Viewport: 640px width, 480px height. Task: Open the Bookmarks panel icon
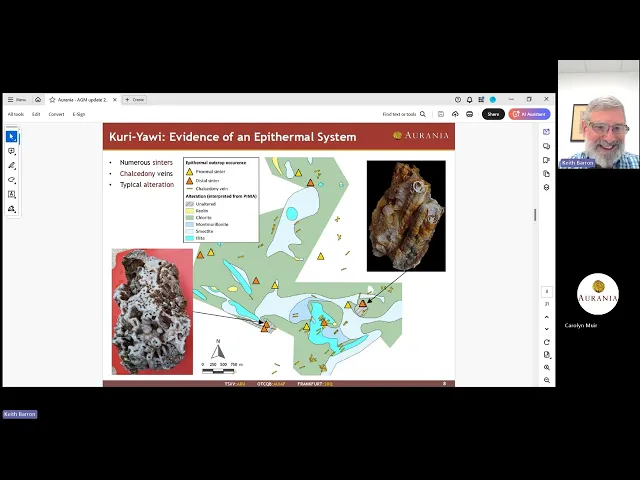point(547,160)
